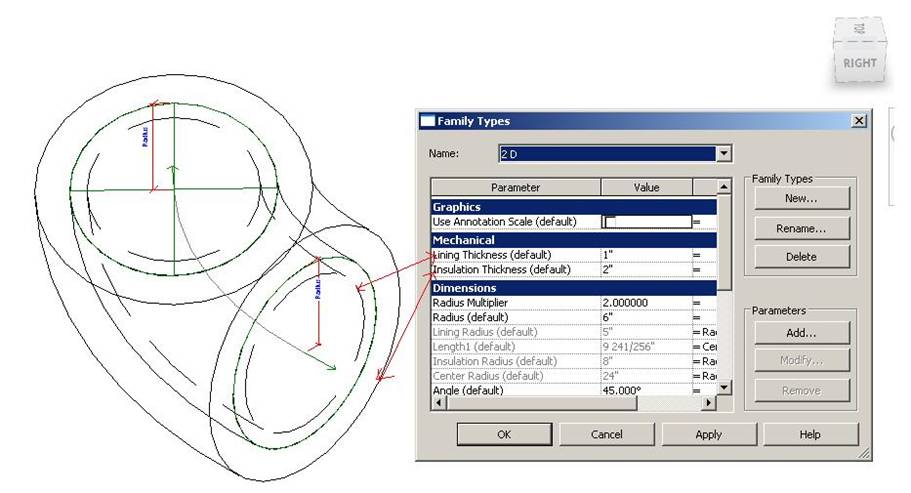Click the horizontal scrollbar left arrow

(438, 402)
